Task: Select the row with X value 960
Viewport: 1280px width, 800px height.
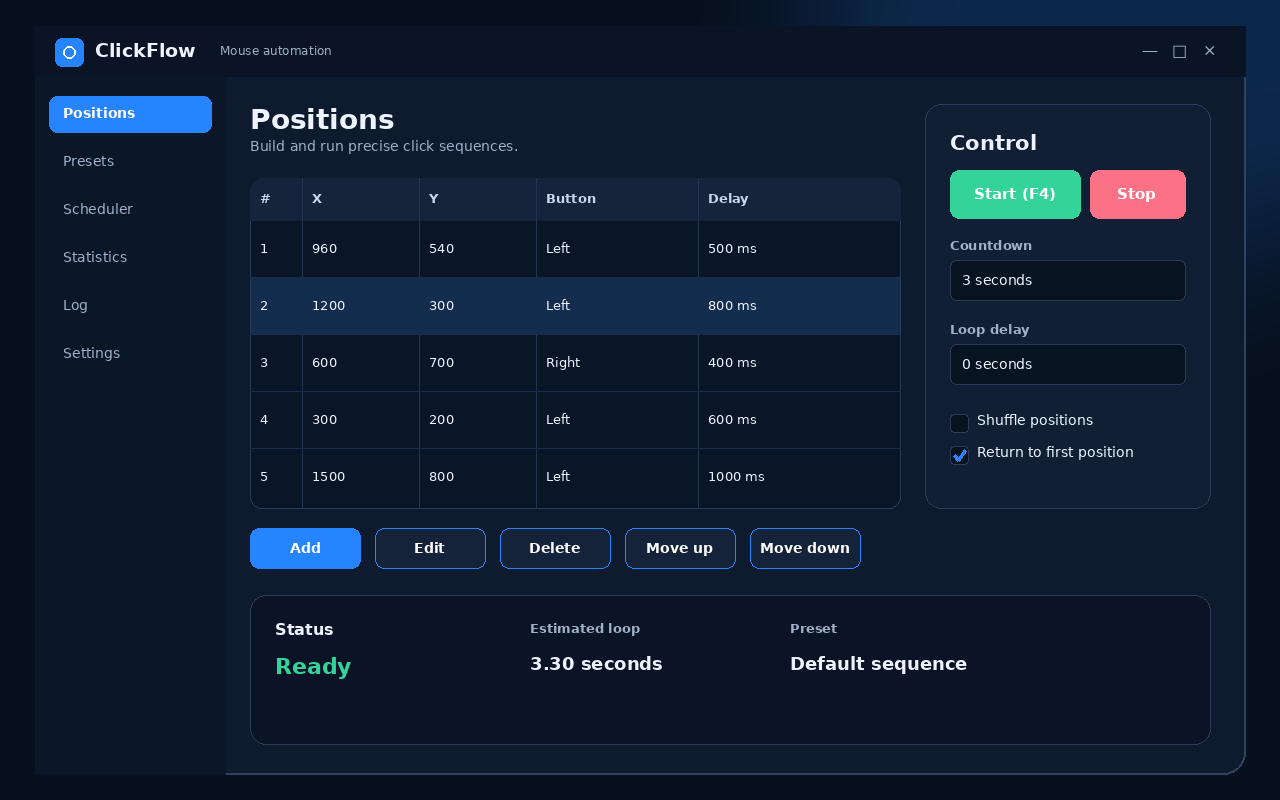Action: coord(575,249)
